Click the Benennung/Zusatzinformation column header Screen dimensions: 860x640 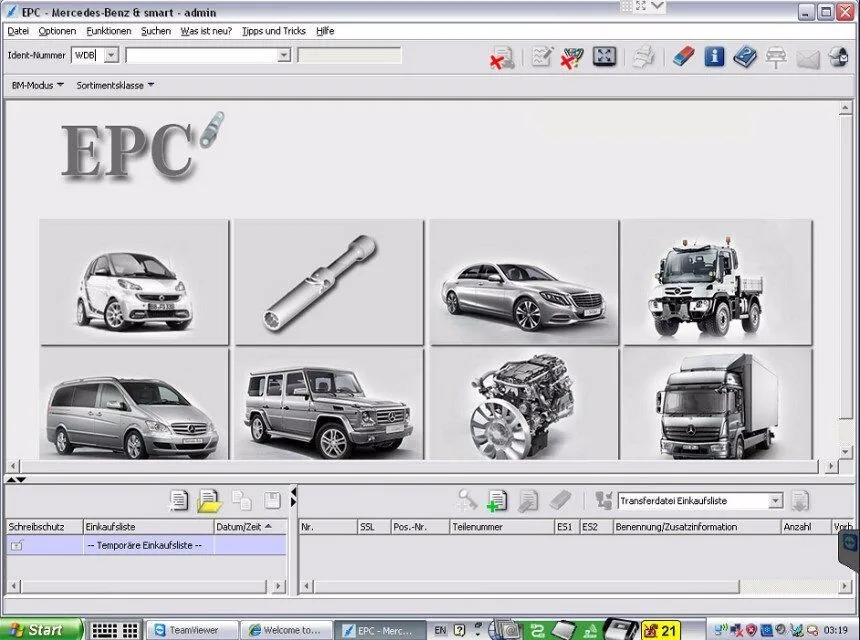(697, 526)
